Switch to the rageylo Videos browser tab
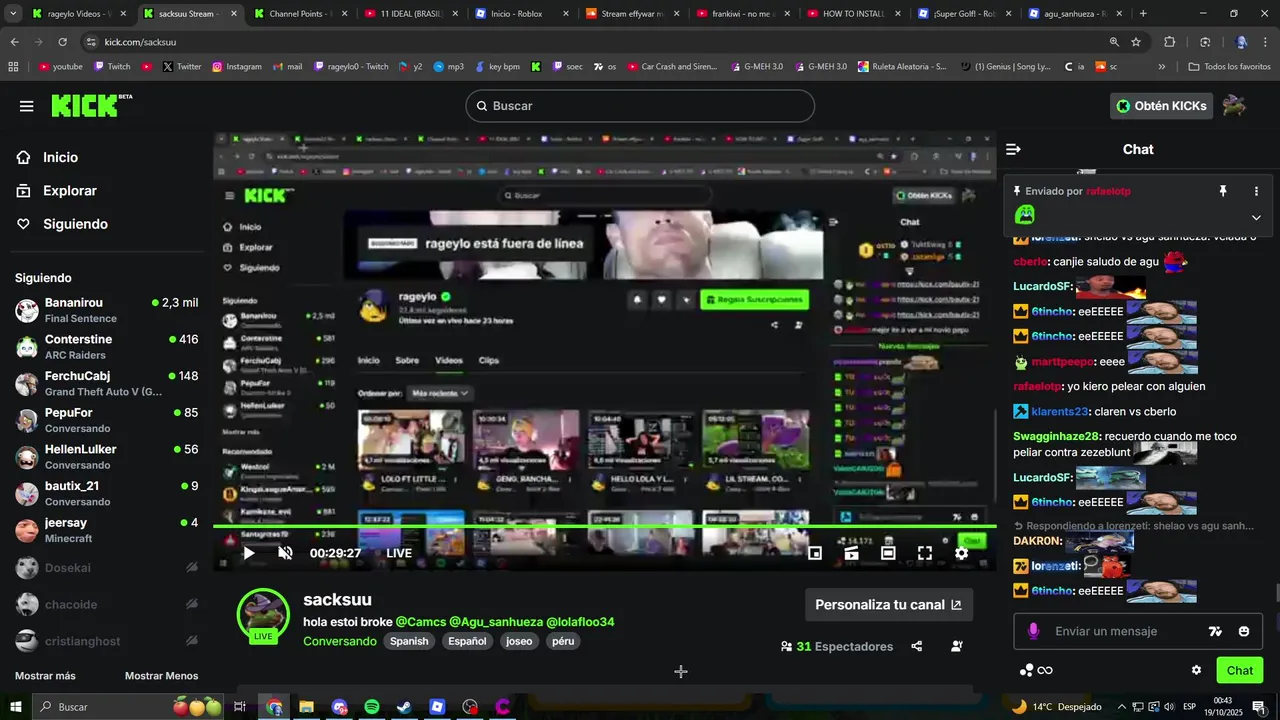Image resolution: width=1280 pixels, height=720 pixels. click(78, 14)
